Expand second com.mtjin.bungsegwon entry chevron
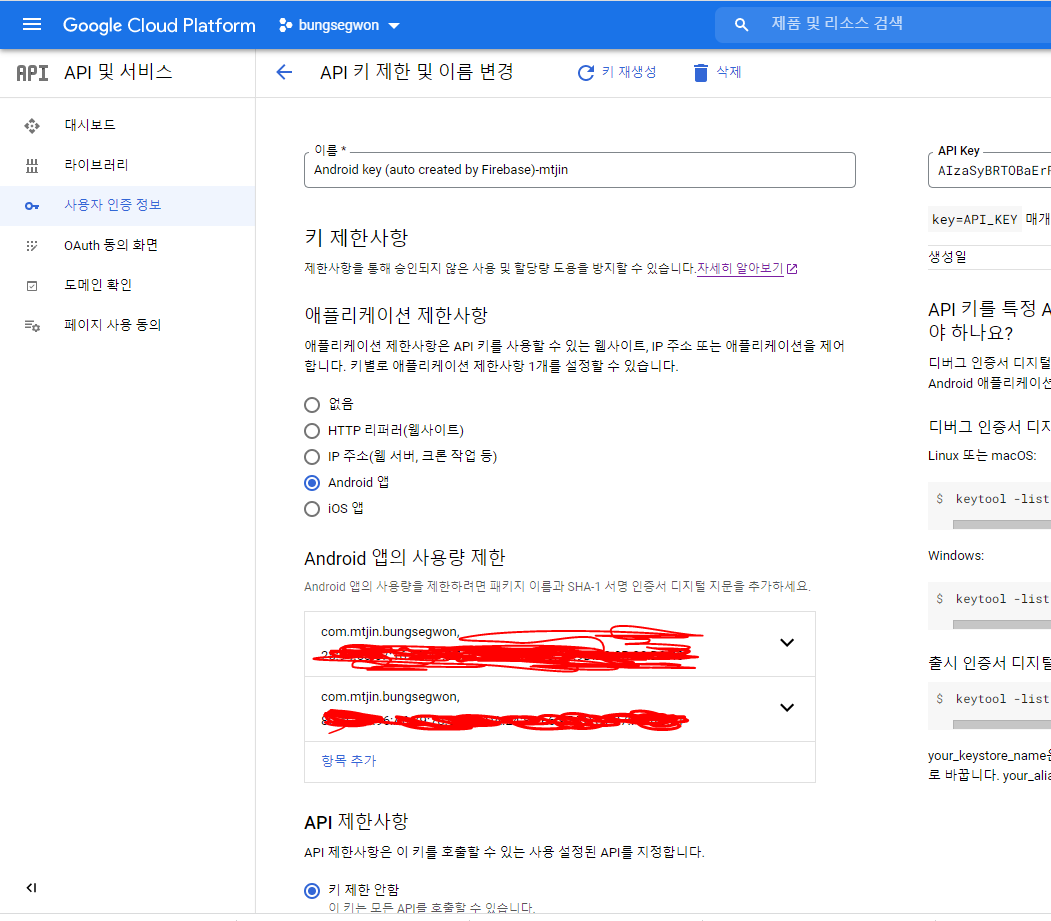Screen dimensions: 1051x921 pos(787,708)
